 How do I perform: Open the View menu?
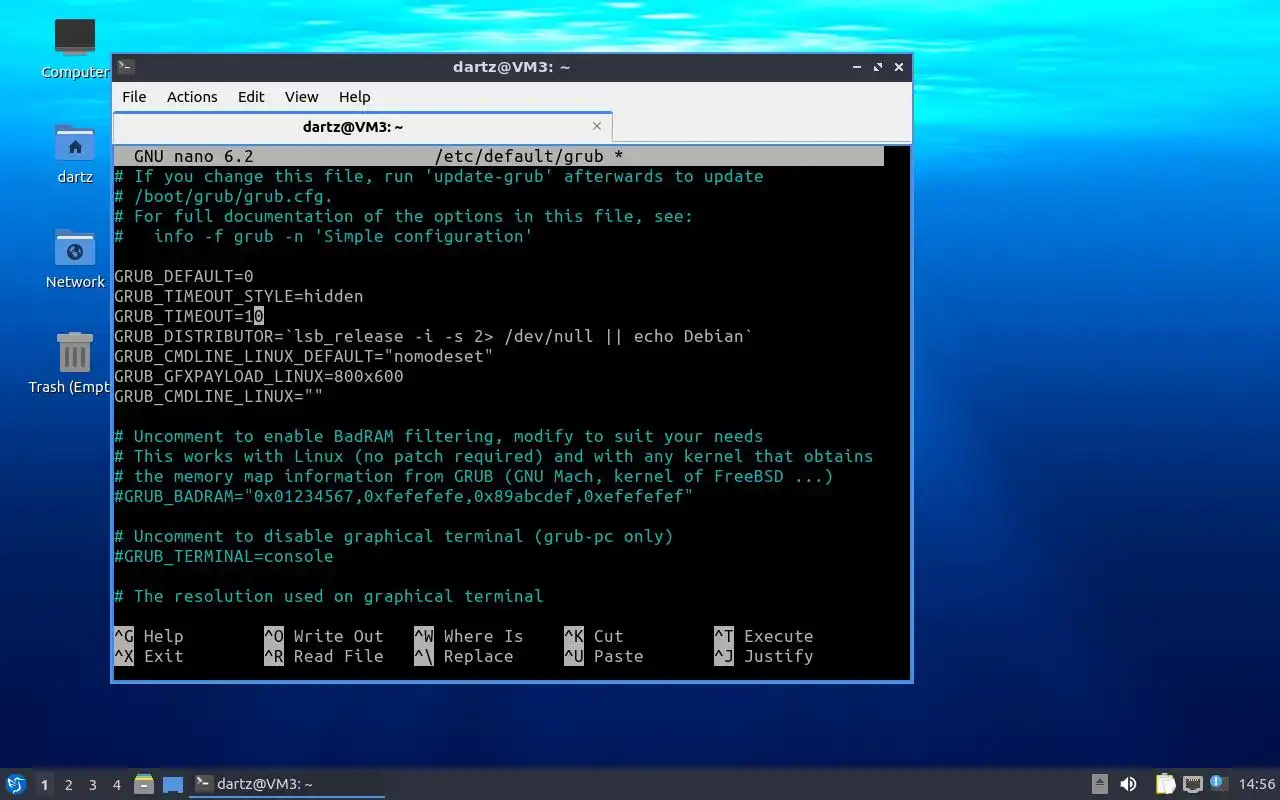click(301, 97)
